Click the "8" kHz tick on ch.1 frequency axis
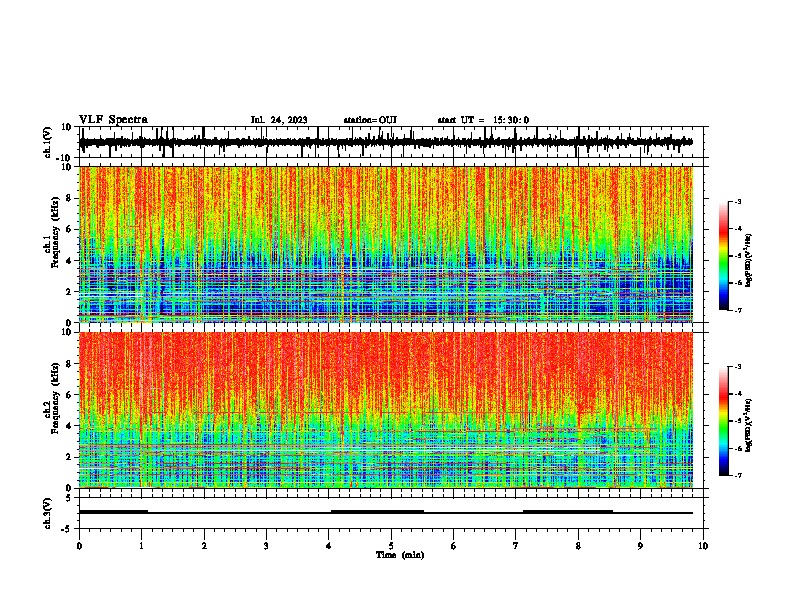The width and height of the screenshot is (792, 612). point(69,198)
